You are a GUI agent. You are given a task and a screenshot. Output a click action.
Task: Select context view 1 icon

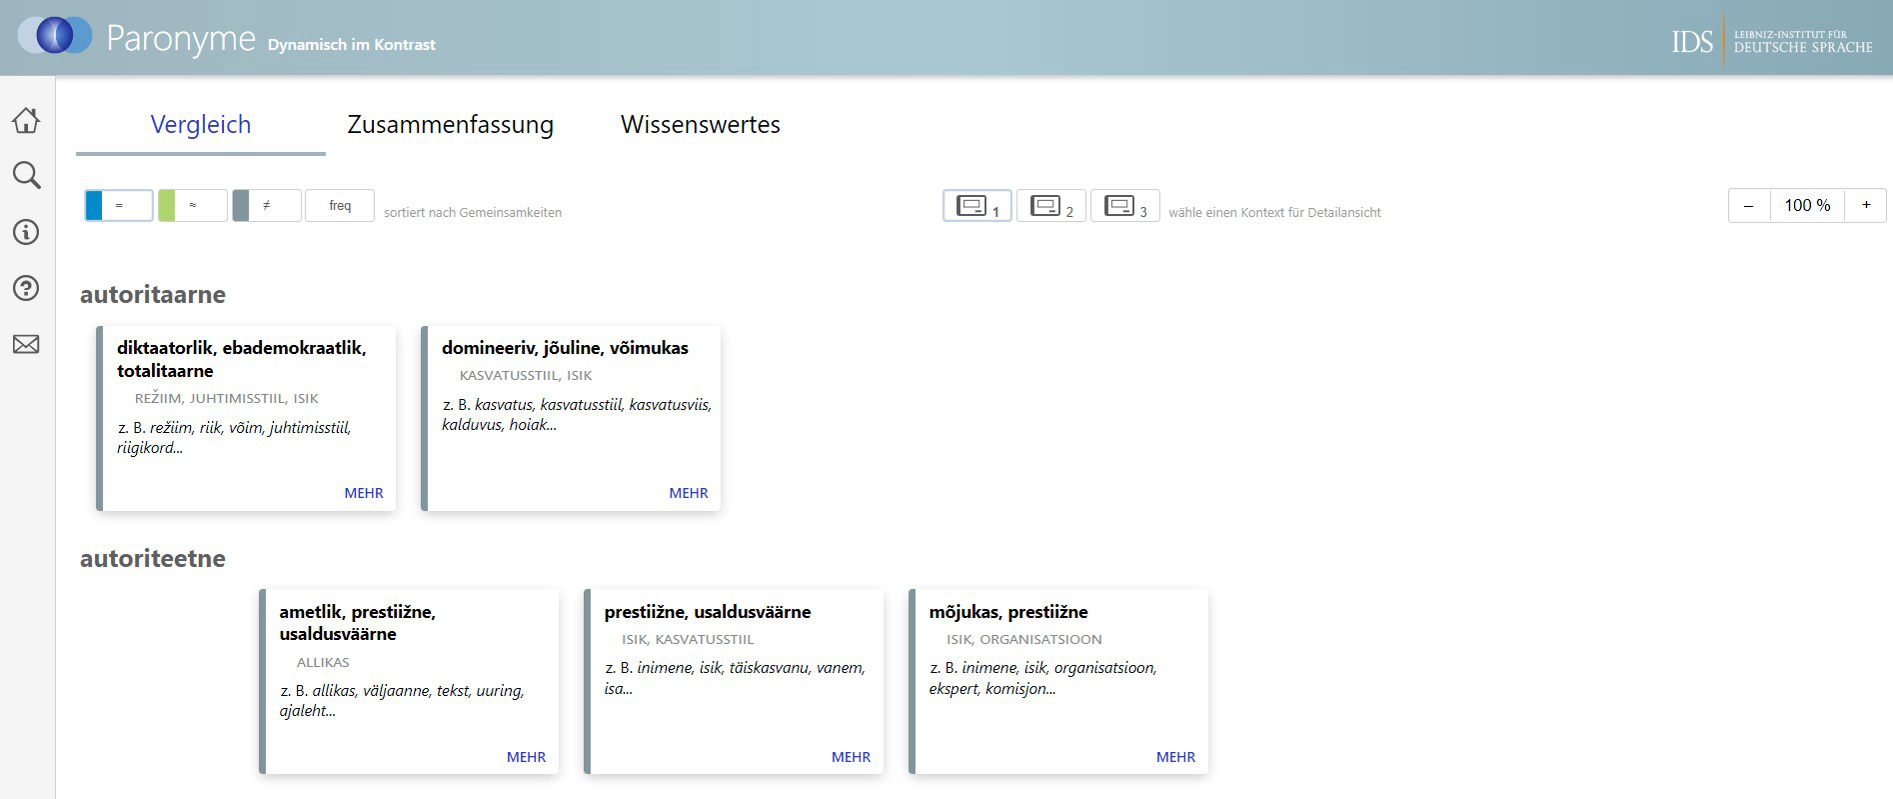977,206
